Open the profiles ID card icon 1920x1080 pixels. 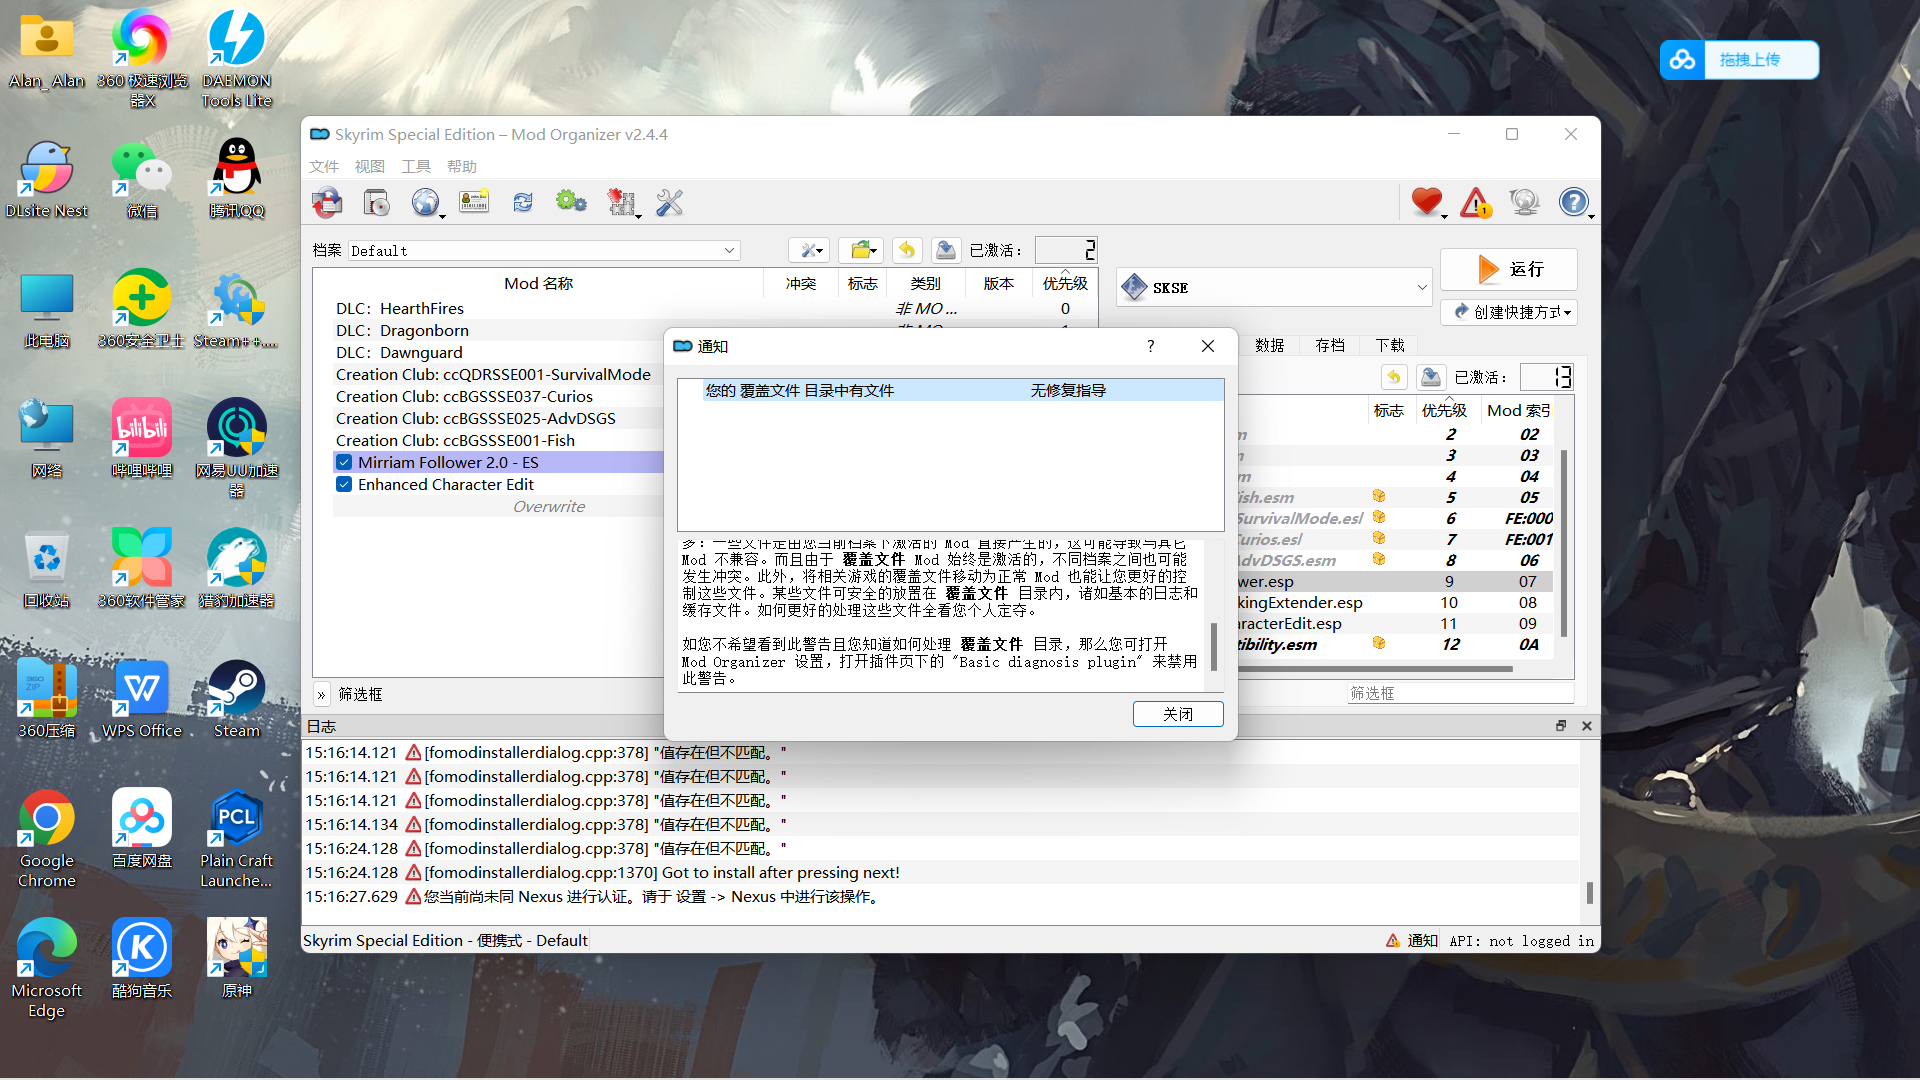point(474,203)
